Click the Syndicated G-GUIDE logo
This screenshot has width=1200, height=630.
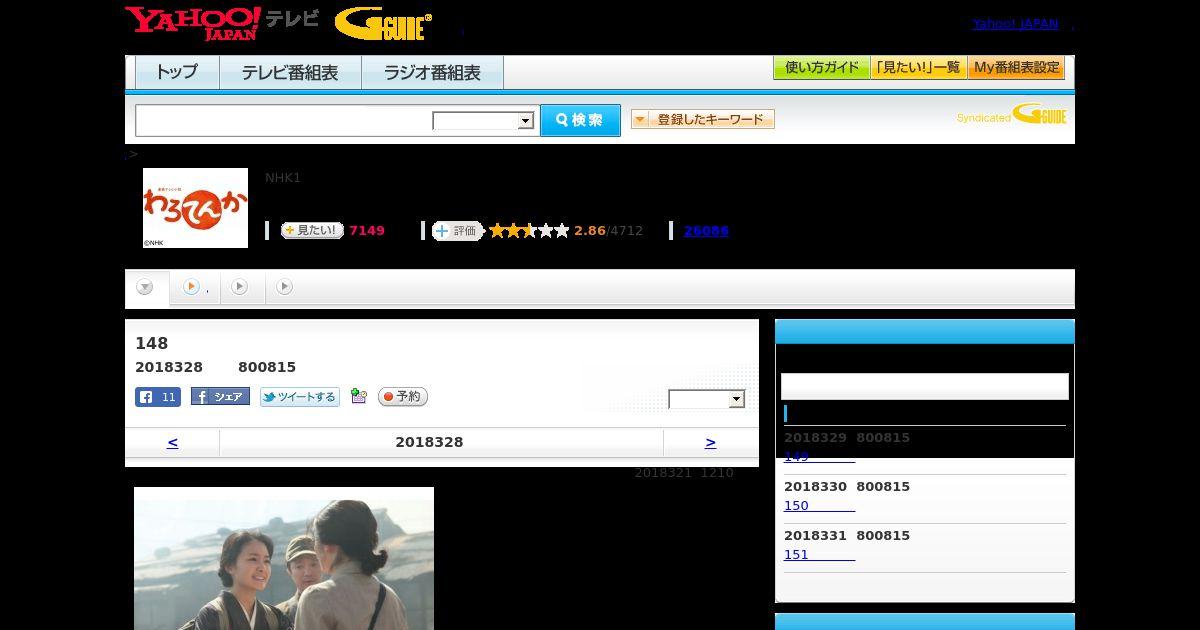1012,115
